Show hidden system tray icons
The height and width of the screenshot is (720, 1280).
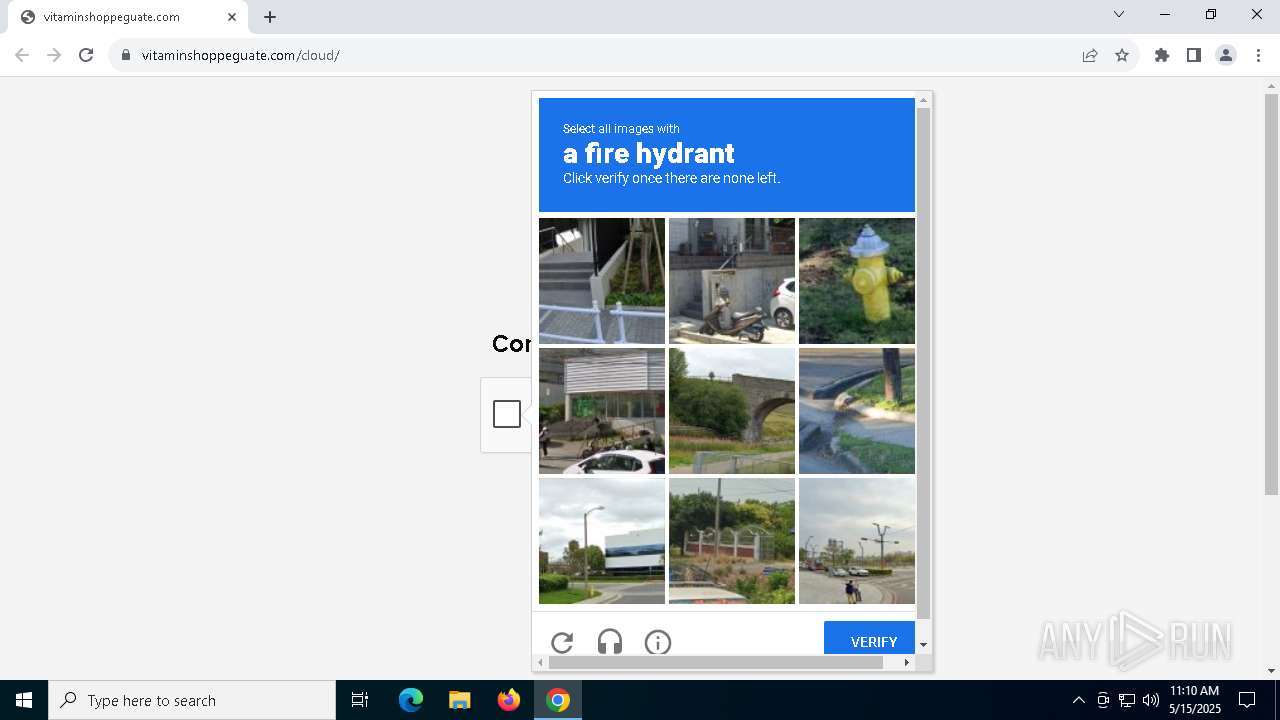pos(1078,700)
